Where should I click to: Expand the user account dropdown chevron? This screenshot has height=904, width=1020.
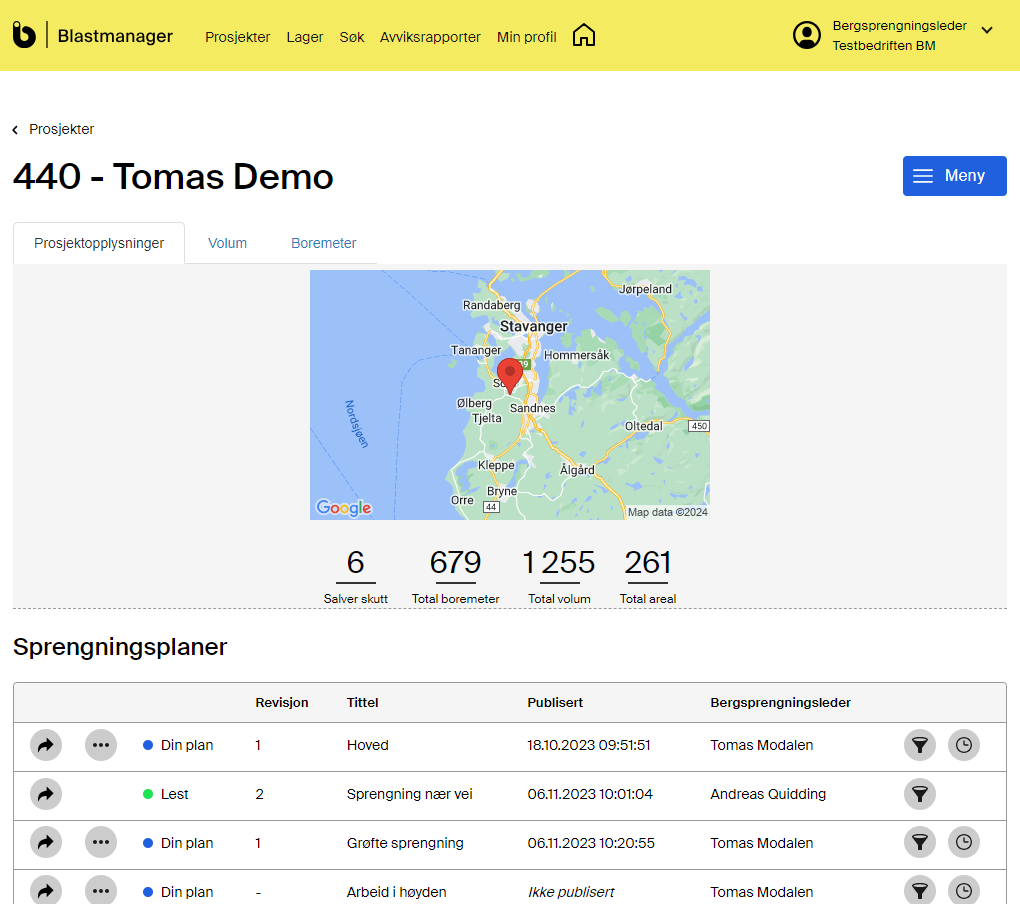[x=987, y=30]
